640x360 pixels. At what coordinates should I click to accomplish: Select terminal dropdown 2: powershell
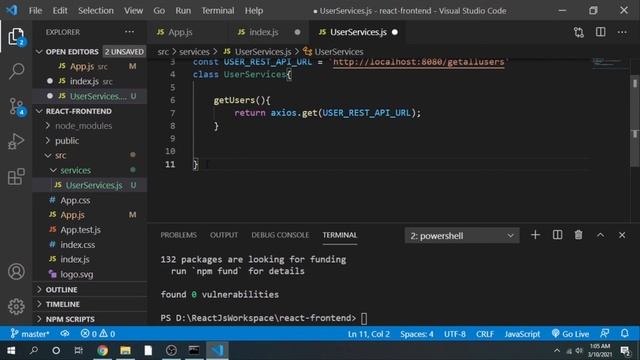(x=462, y=236)
